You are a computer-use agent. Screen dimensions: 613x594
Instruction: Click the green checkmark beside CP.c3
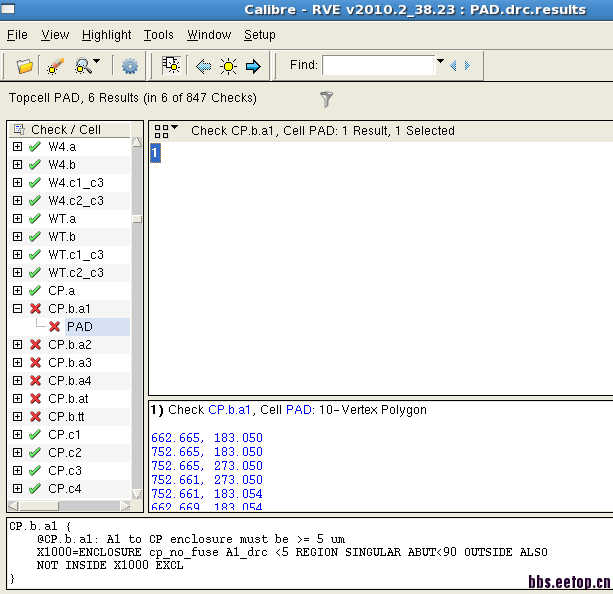pos(35,470)
